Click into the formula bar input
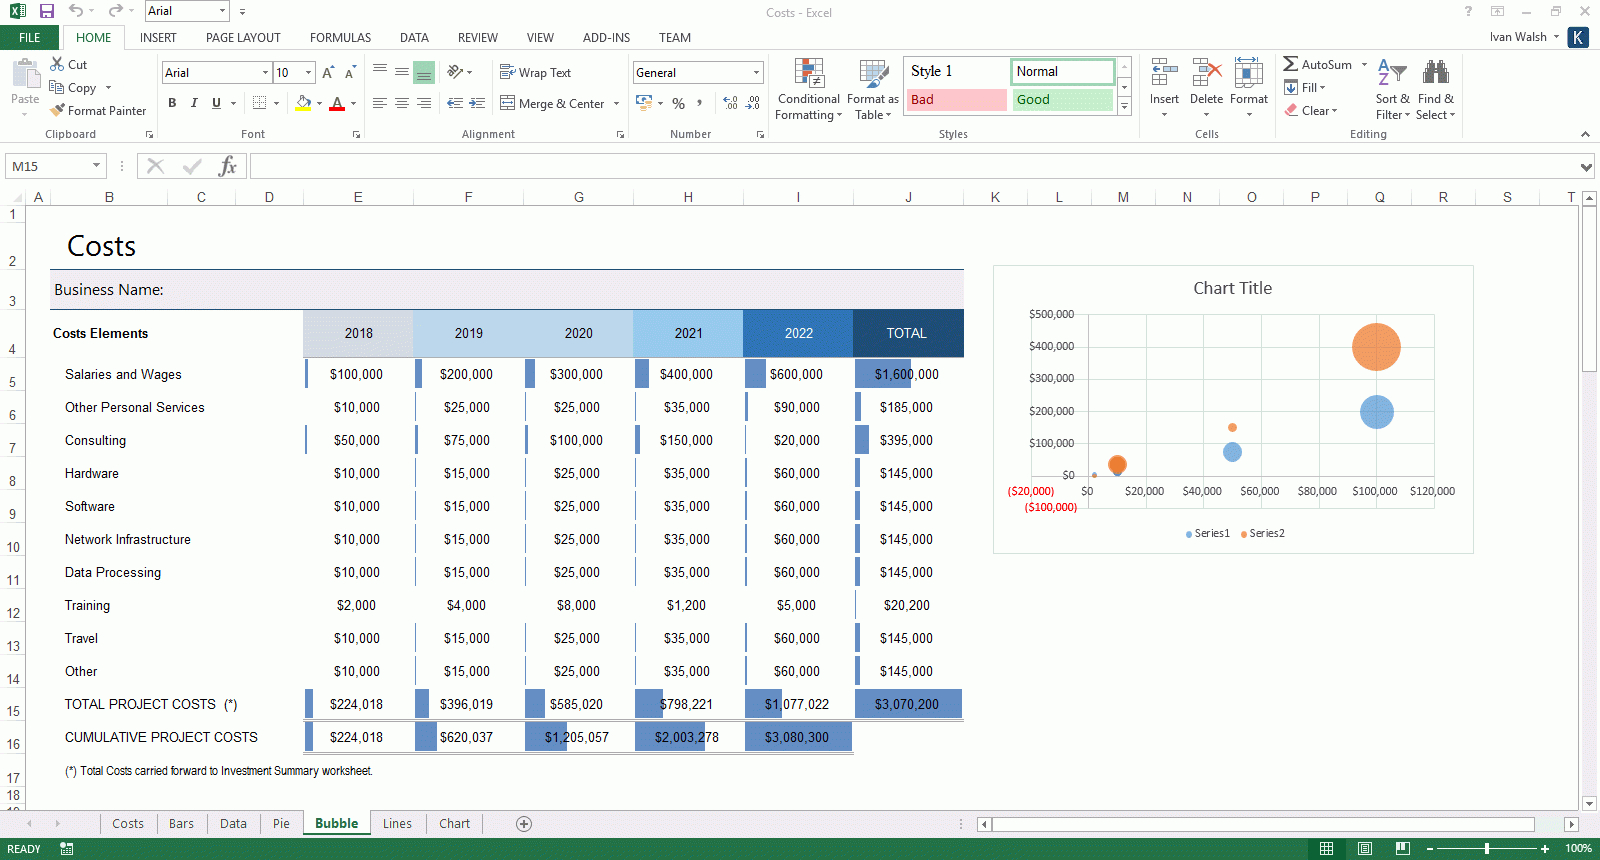 (910, 166)
